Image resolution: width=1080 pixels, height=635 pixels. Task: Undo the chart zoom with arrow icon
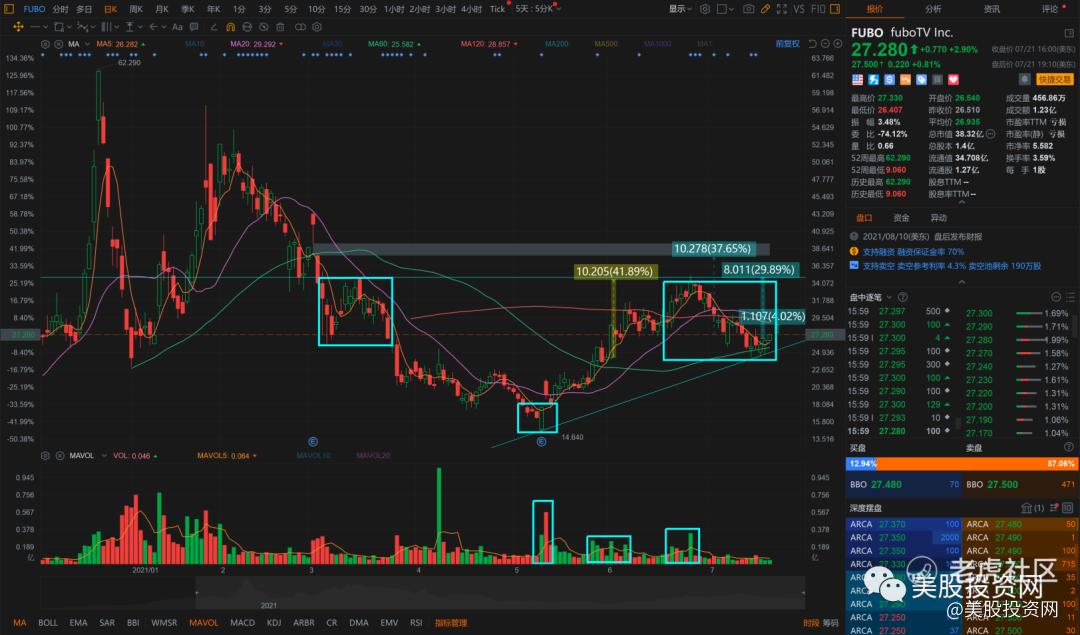[x=812, y=43]
